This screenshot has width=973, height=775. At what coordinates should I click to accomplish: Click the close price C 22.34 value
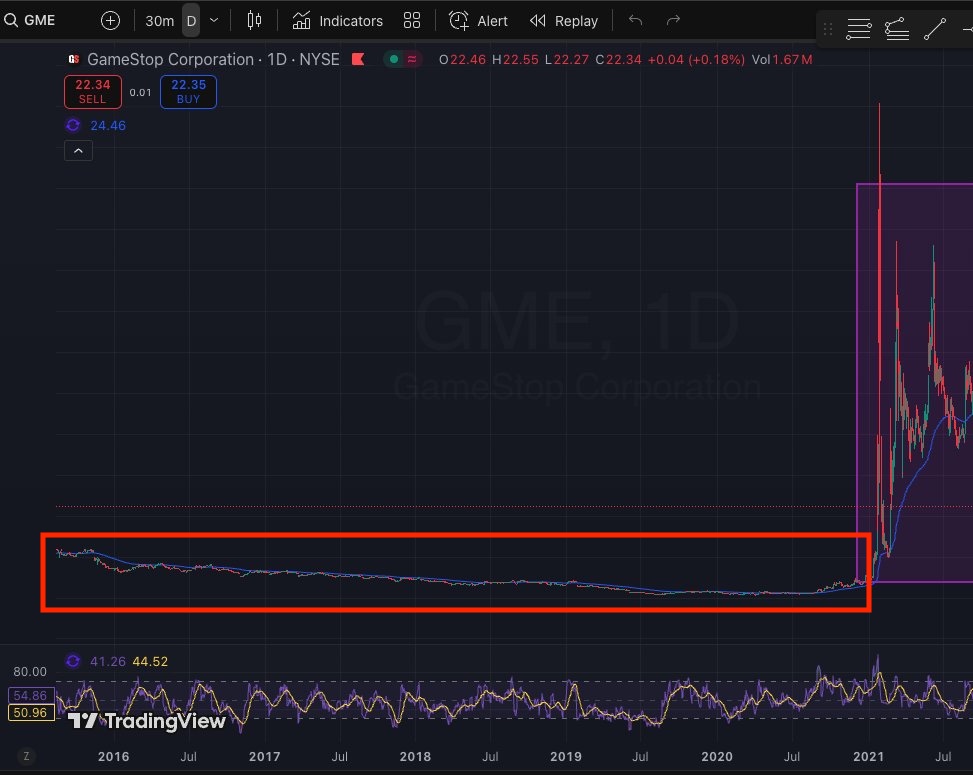(618, 60)
